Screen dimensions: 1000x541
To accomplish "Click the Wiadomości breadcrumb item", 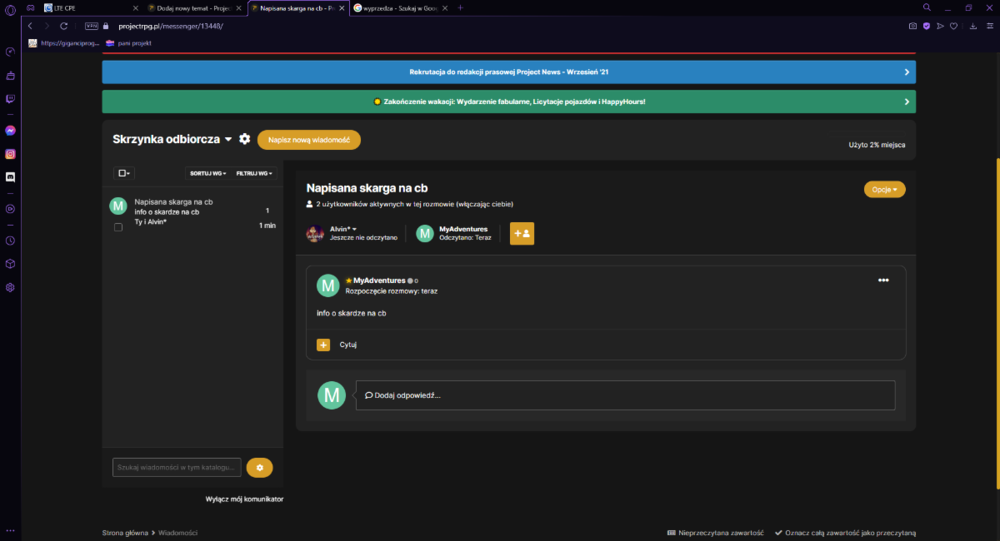I will (x=178, y=533).
